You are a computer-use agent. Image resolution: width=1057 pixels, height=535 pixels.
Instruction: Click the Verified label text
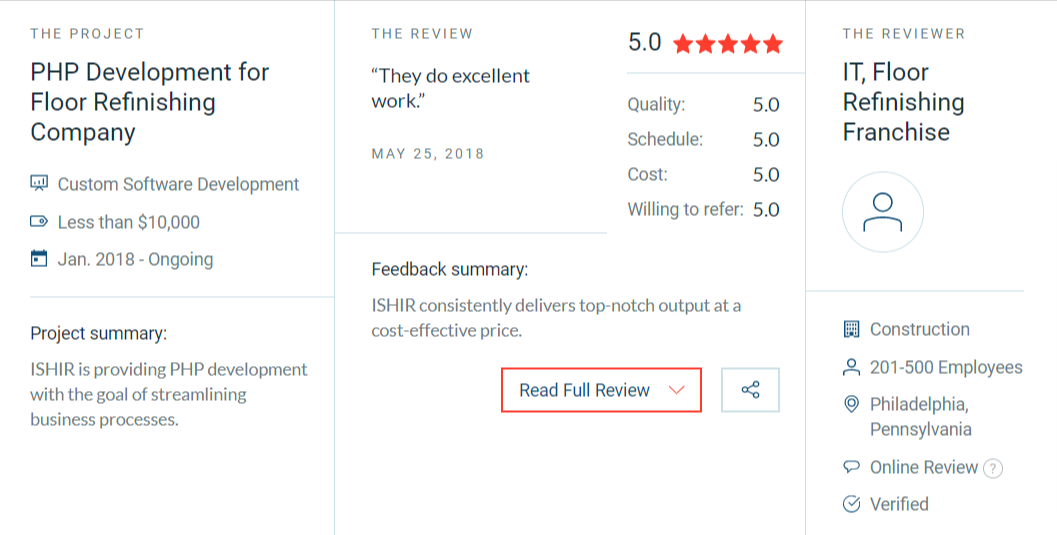tap(899, 504)
